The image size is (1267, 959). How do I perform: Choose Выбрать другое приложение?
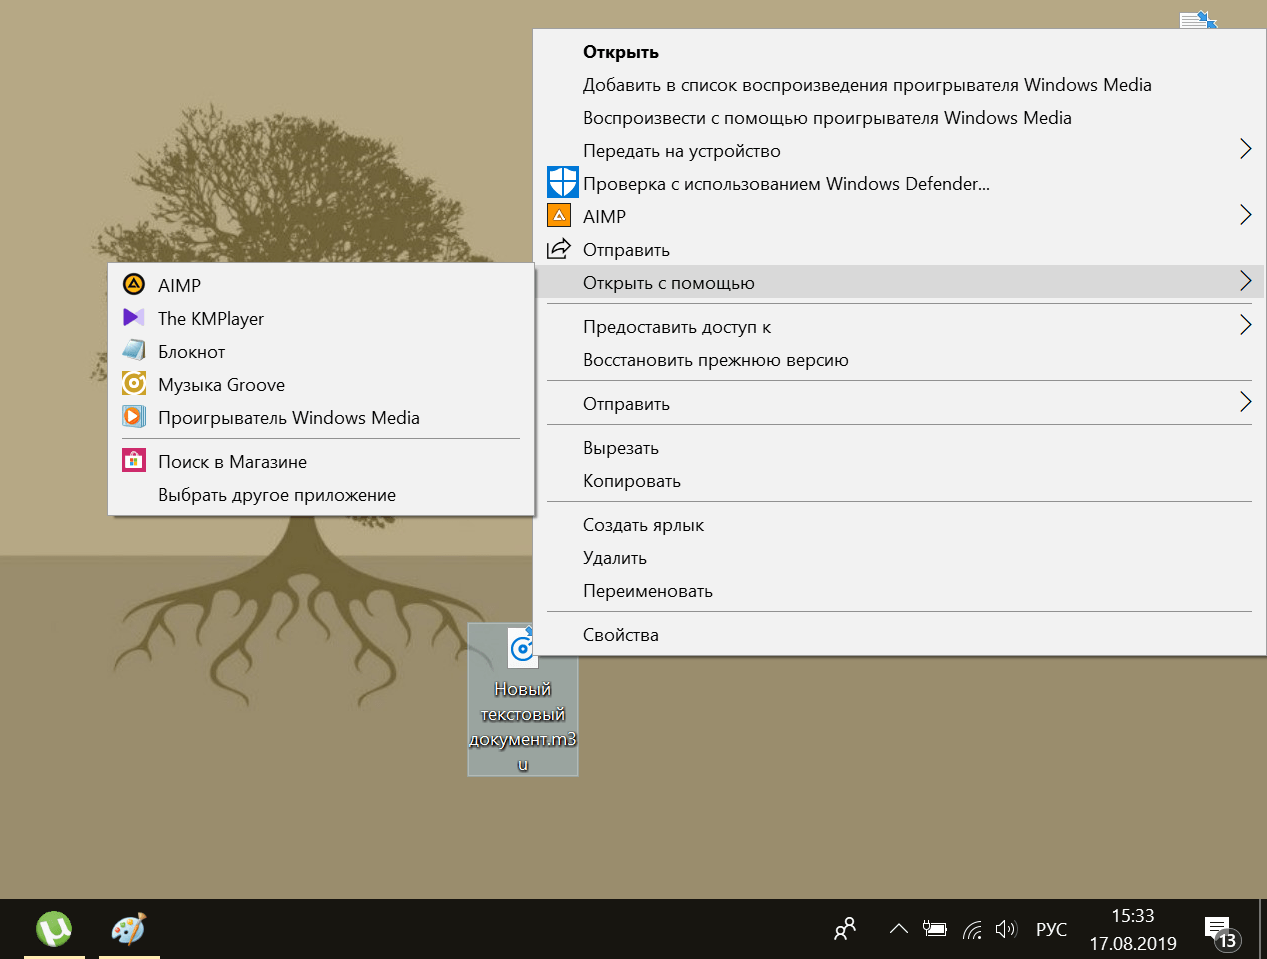click(277, 495)
